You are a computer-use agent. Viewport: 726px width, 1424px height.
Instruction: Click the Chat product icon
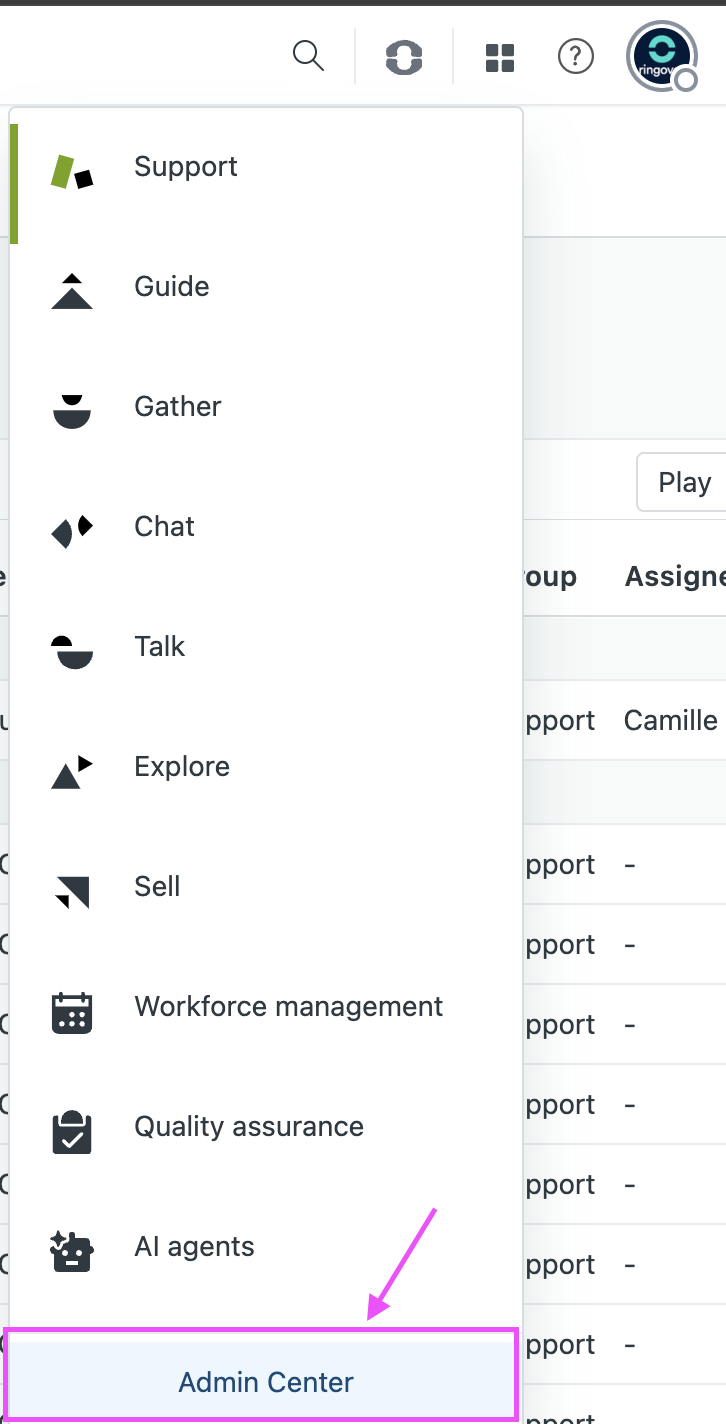coord(72,531)
